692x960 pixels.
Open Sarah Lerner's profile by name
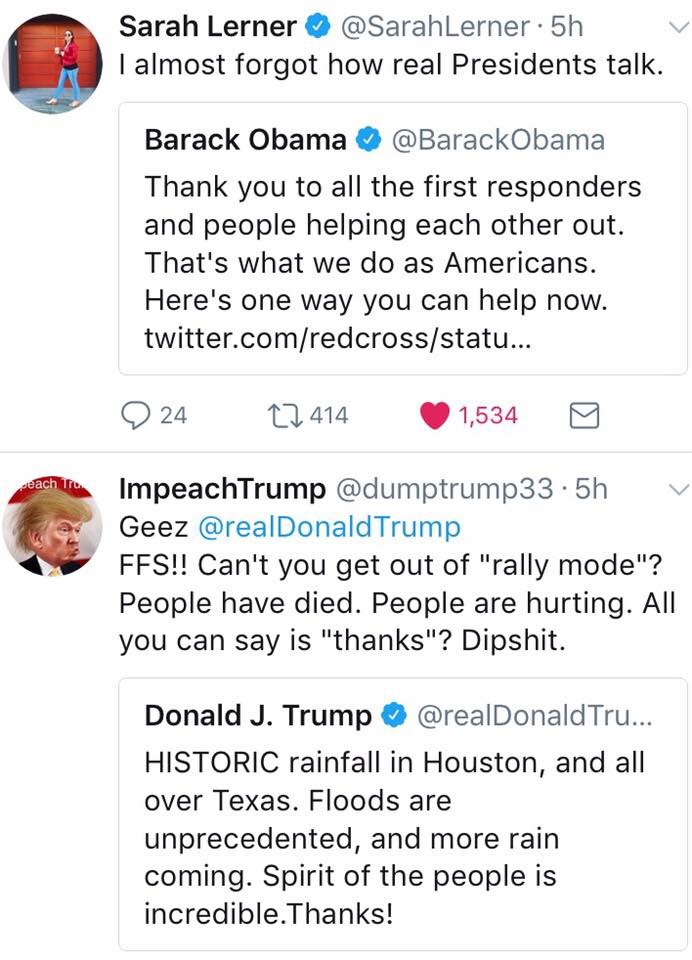coord(207,27)
